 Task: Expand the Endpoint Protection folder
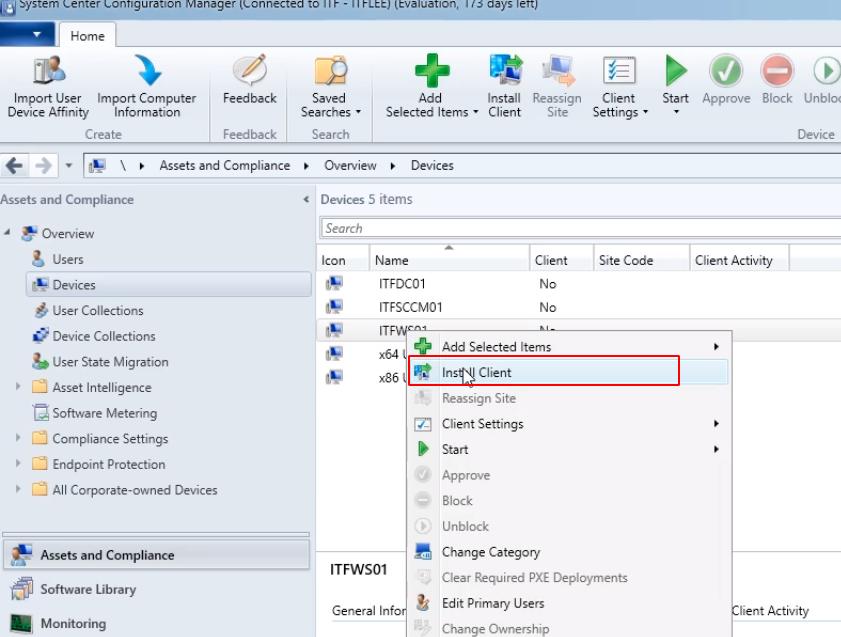pos(18,463)
